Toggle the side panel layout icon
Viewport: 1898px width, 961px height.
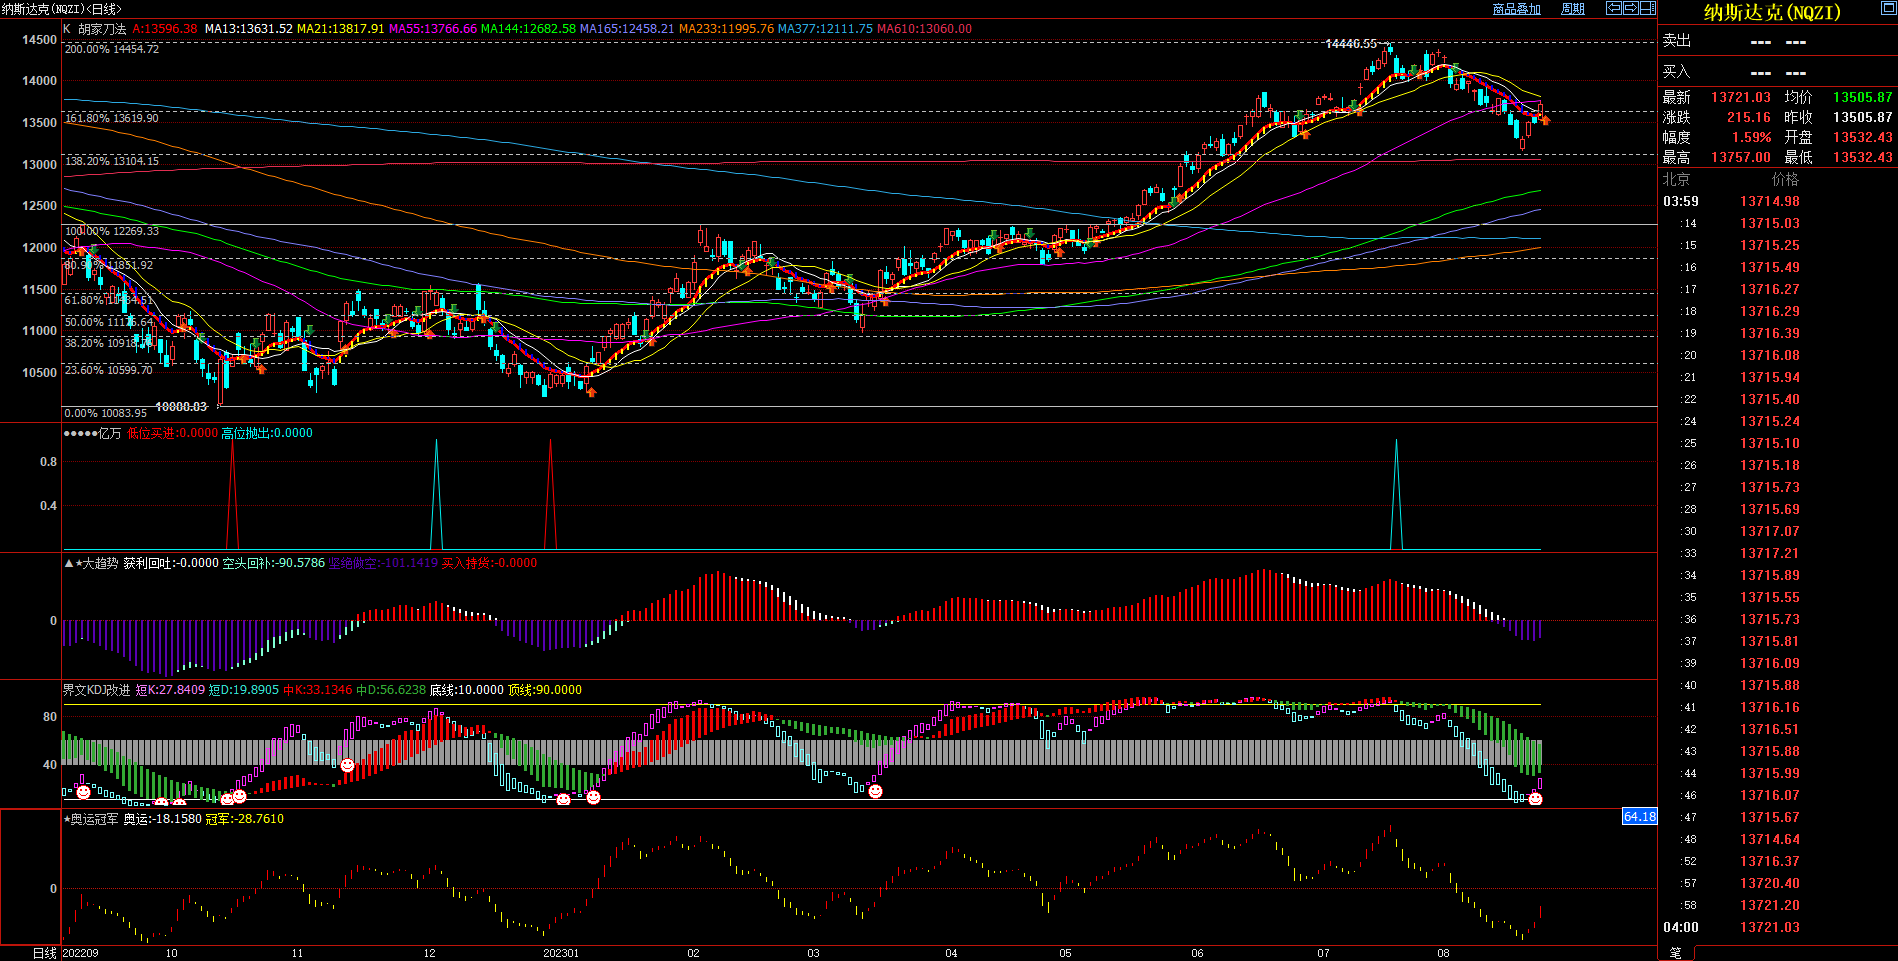click(1647, 8)
